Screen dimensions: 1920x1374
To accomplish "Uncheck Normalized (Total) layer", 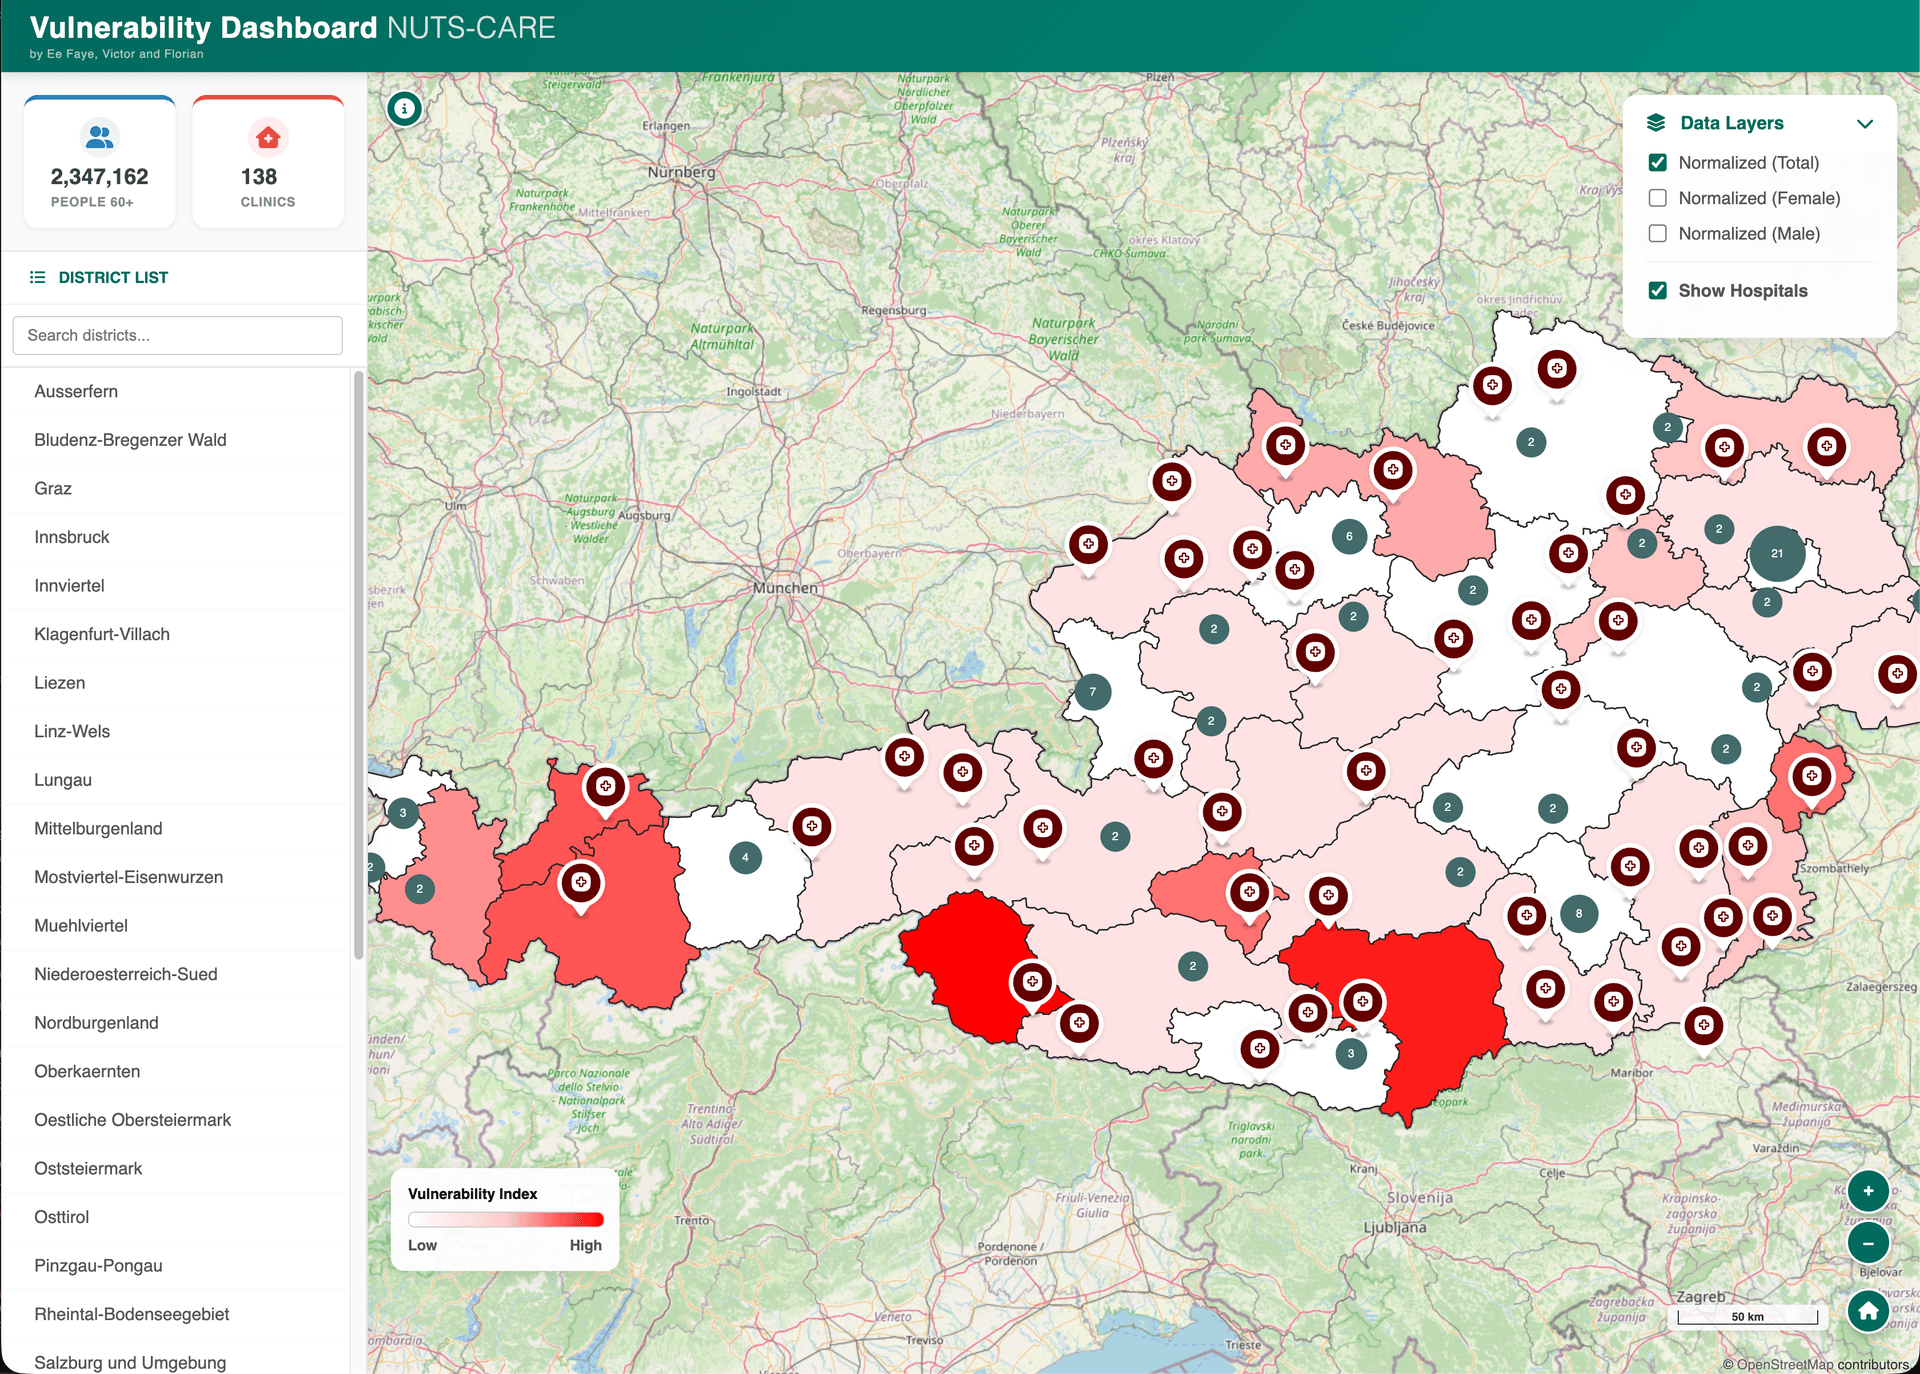I will [1657, 162].
